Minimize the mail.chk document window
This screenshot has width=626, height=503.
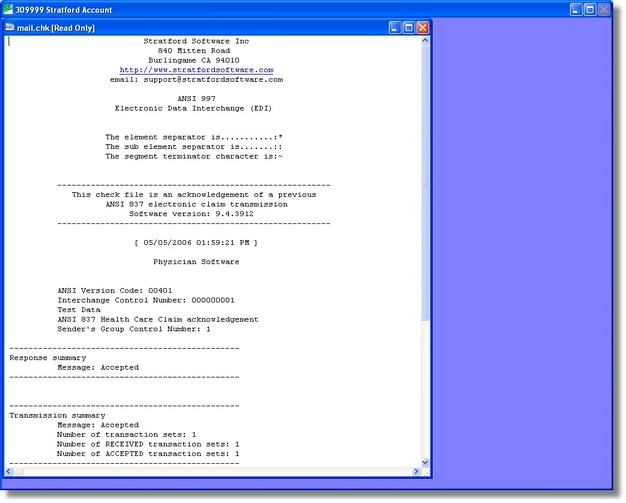tap(395, 27)
